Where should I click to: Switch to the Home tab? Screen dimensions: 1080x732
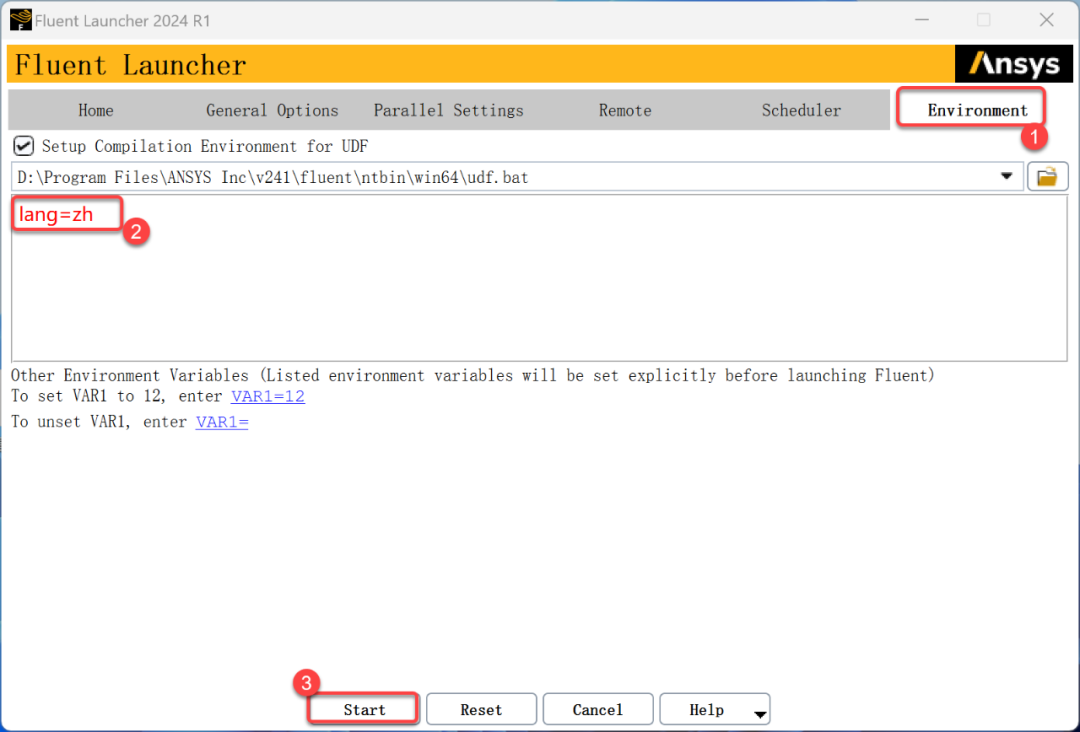click(96, 110)
